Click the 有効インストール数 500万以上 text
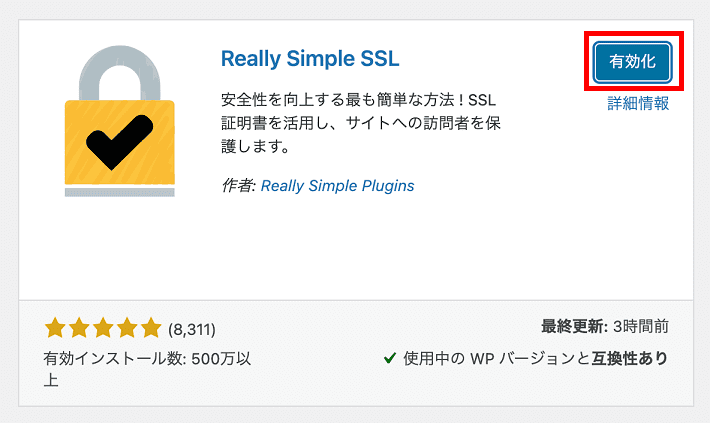Image resolution: width=710 pixels, height=423 pixels. tap(147, 369)
